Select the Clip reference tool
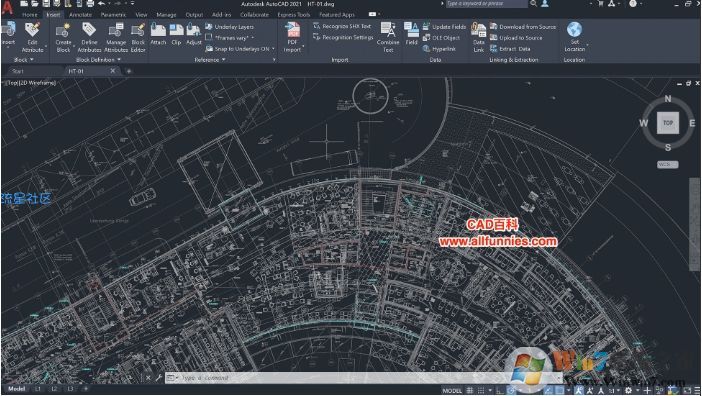Image resolution: width=702 pixels, height=396 pixels. click(x=176, y=34)
